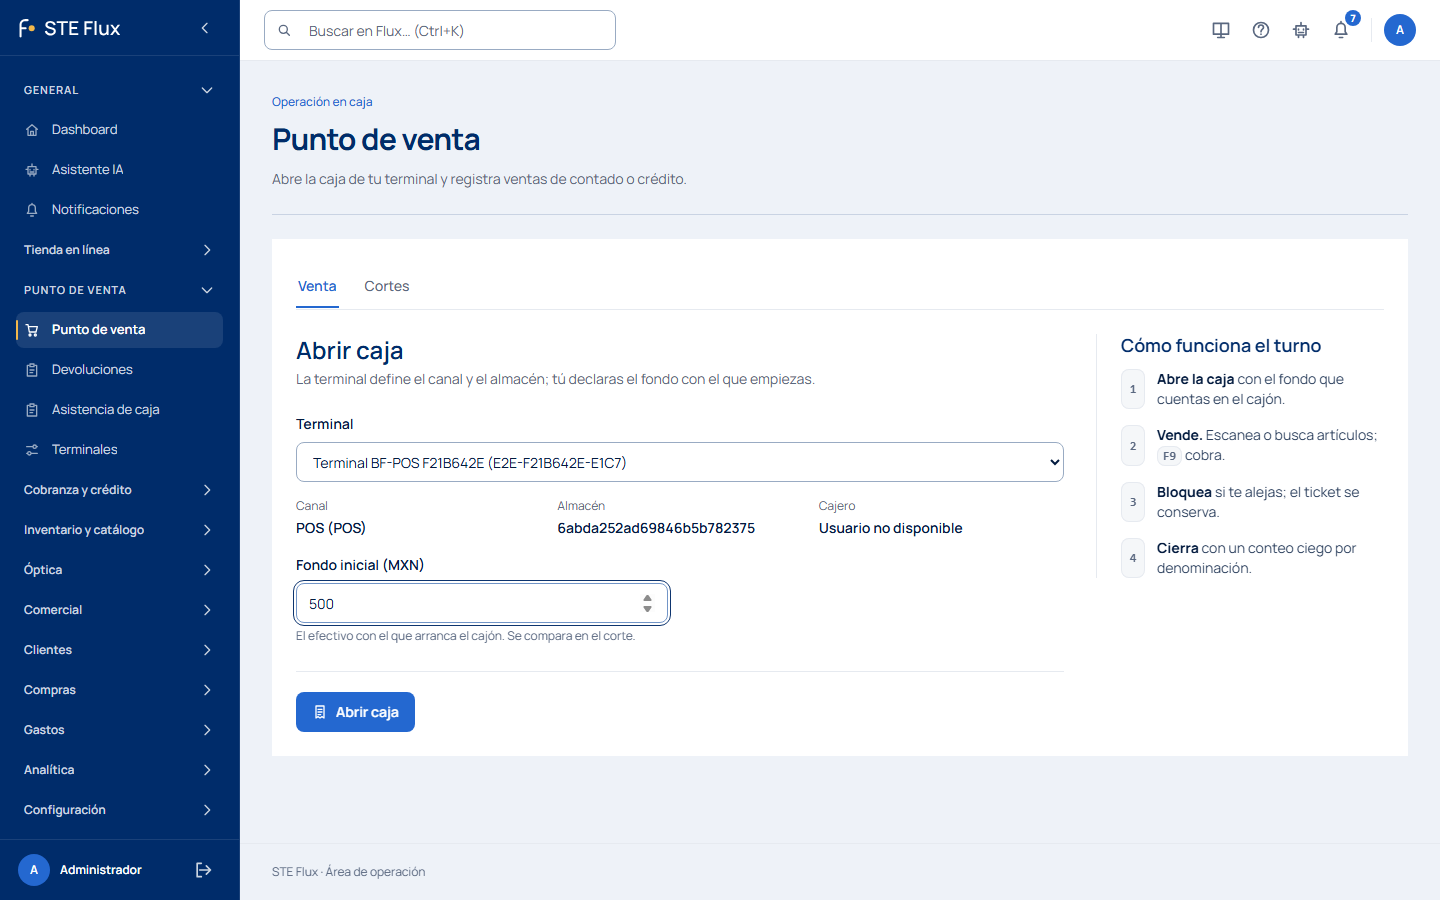Open Notificaciones in the sidebar
This screenshot has width=1440, height=900.
tap(120, 210)
